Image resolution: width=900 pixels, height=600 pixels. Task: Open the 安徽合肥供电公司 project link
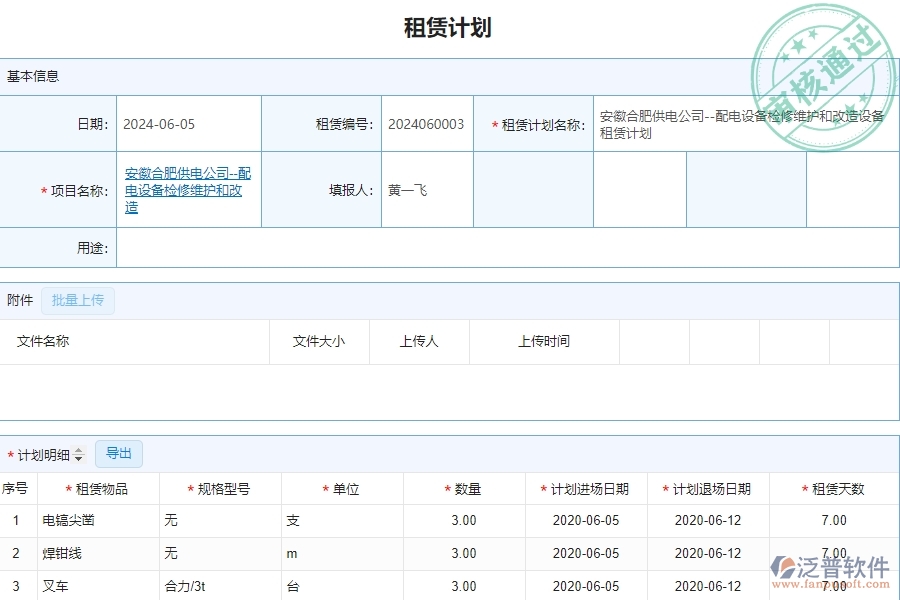[186, 189]
